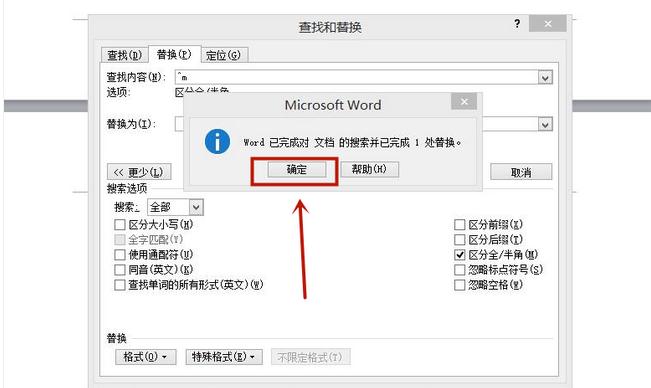The width and height of the screenshot is (651, 388).
Task: Collapse options with the 更少(L) button
Action: tap(139, 172)
